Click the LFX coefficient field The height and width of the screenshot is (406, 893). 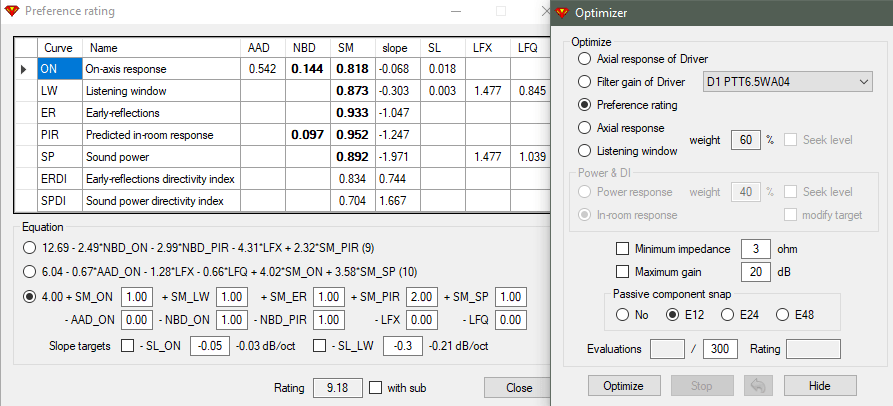[x=423, y=320]
